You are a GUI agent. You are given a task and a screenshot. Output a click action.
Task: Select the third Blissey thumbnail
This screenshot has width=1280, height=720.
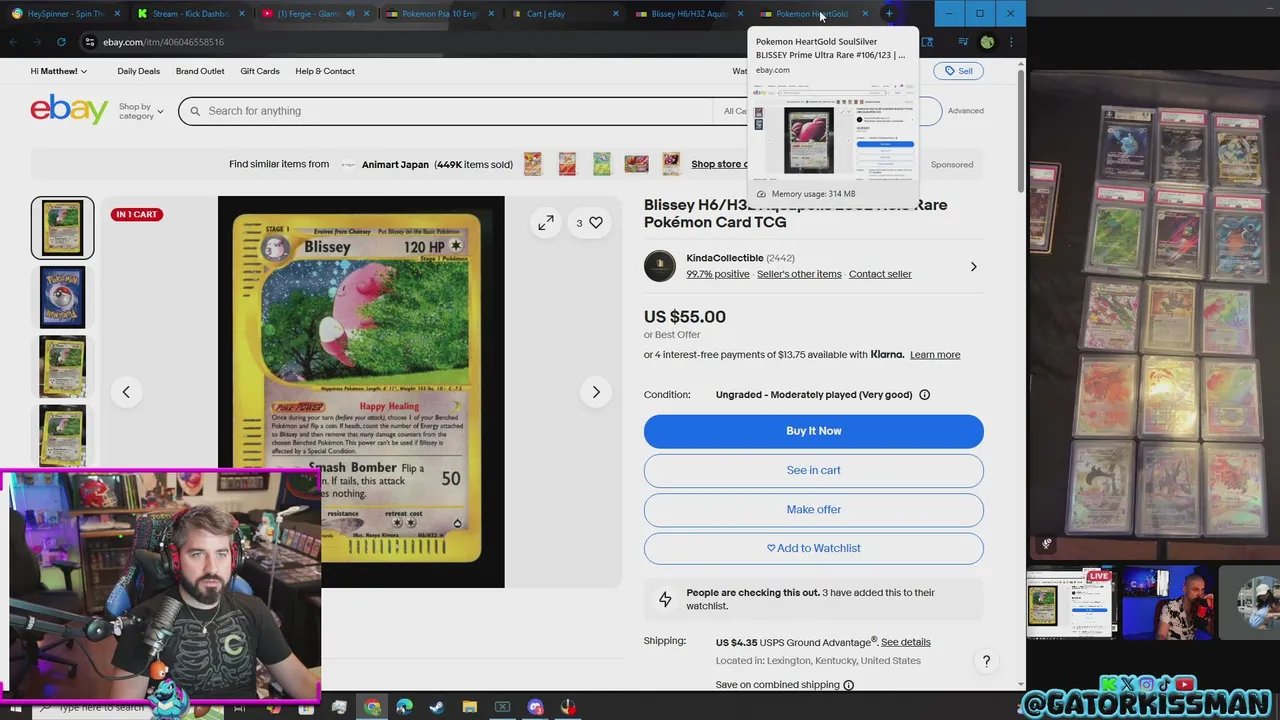click(x=62, y=367)
